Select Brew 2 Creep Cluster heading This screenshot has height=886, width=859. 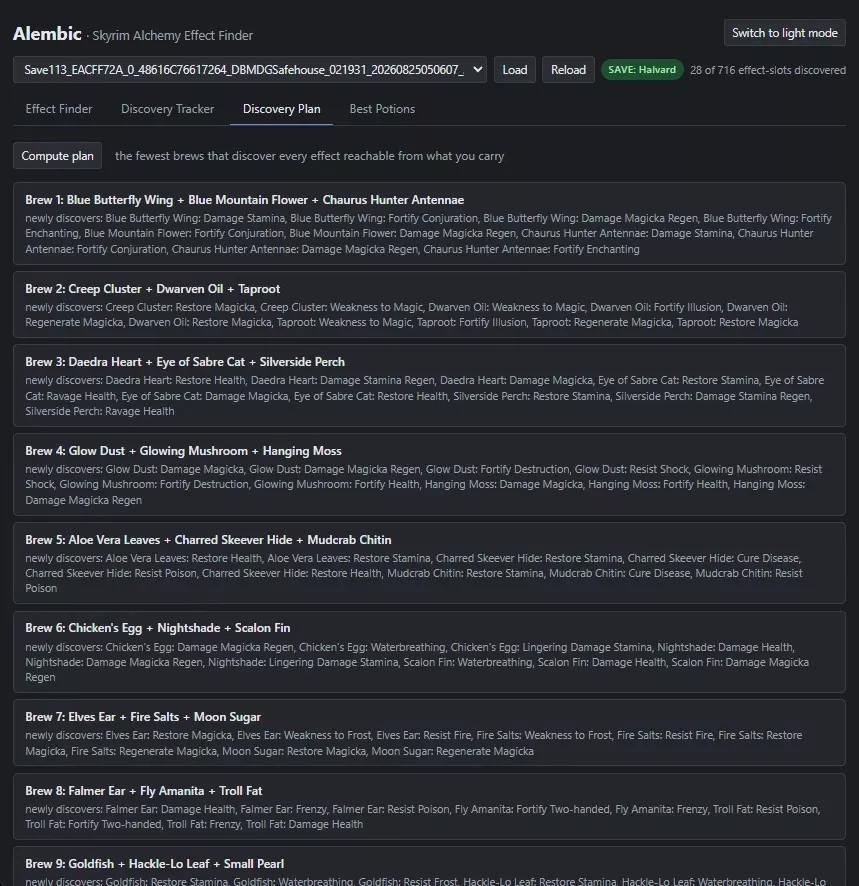click(153, 289)
